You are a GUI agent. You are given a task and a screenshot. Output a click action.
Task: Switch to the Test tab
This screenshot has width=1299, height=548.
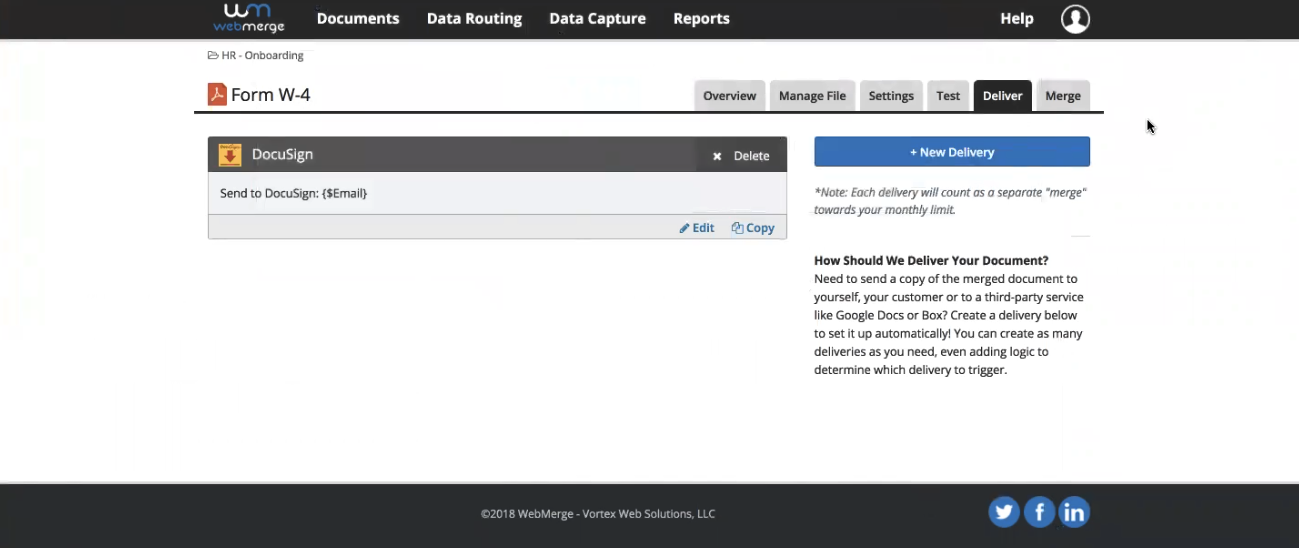click(x=948, y=96)
